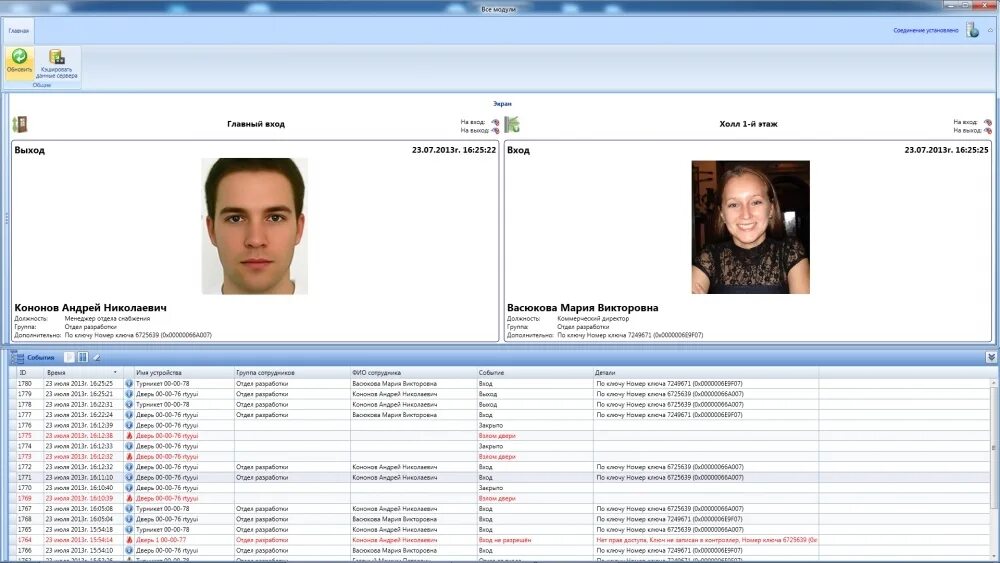Click 'Соединение установлено' status text
Viewport: 1000px width, 563px height.
click(x=925, y=30)
